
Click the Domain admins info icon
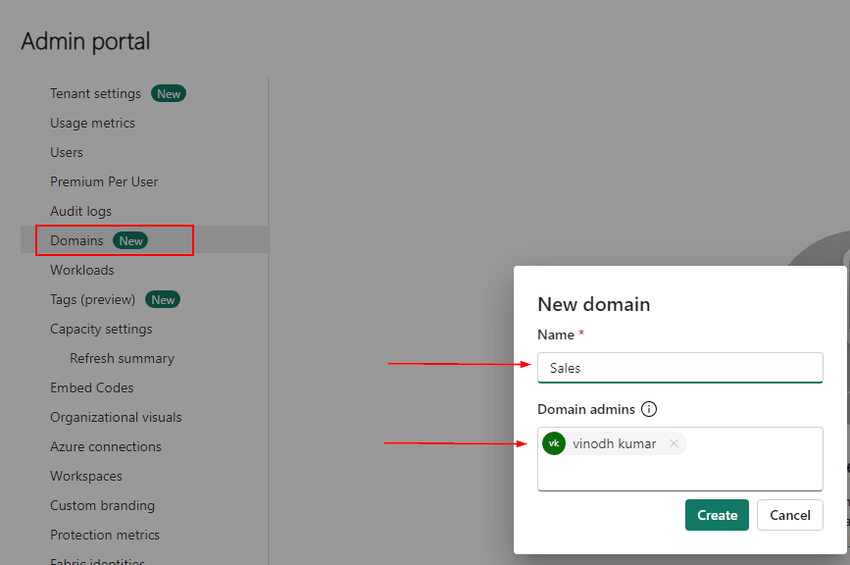click(648, 409)
